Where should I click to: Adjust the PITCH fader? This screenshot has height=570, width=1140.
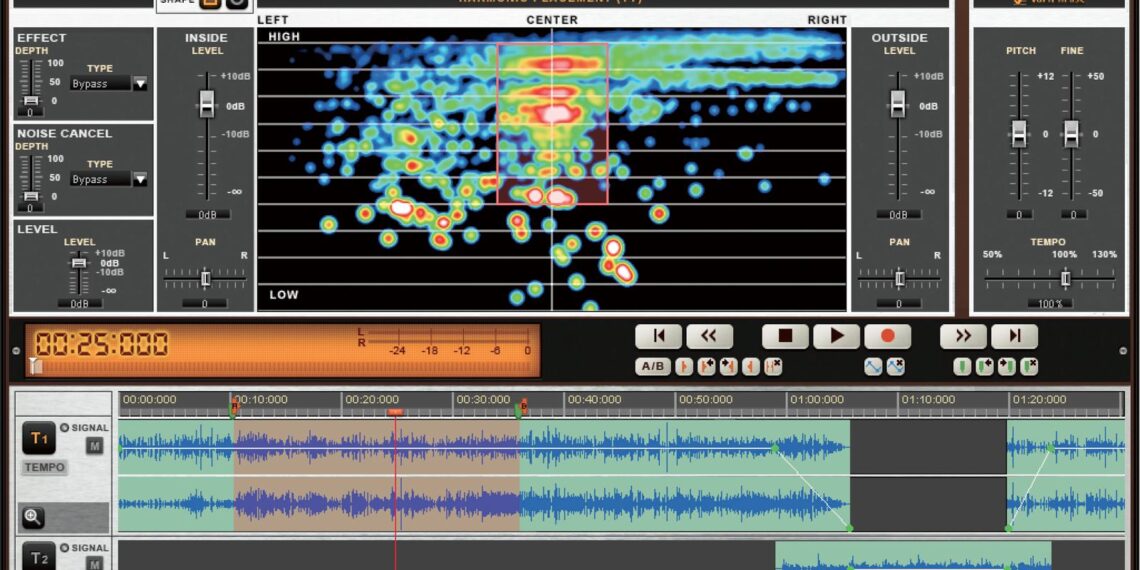click(1019, 134)
